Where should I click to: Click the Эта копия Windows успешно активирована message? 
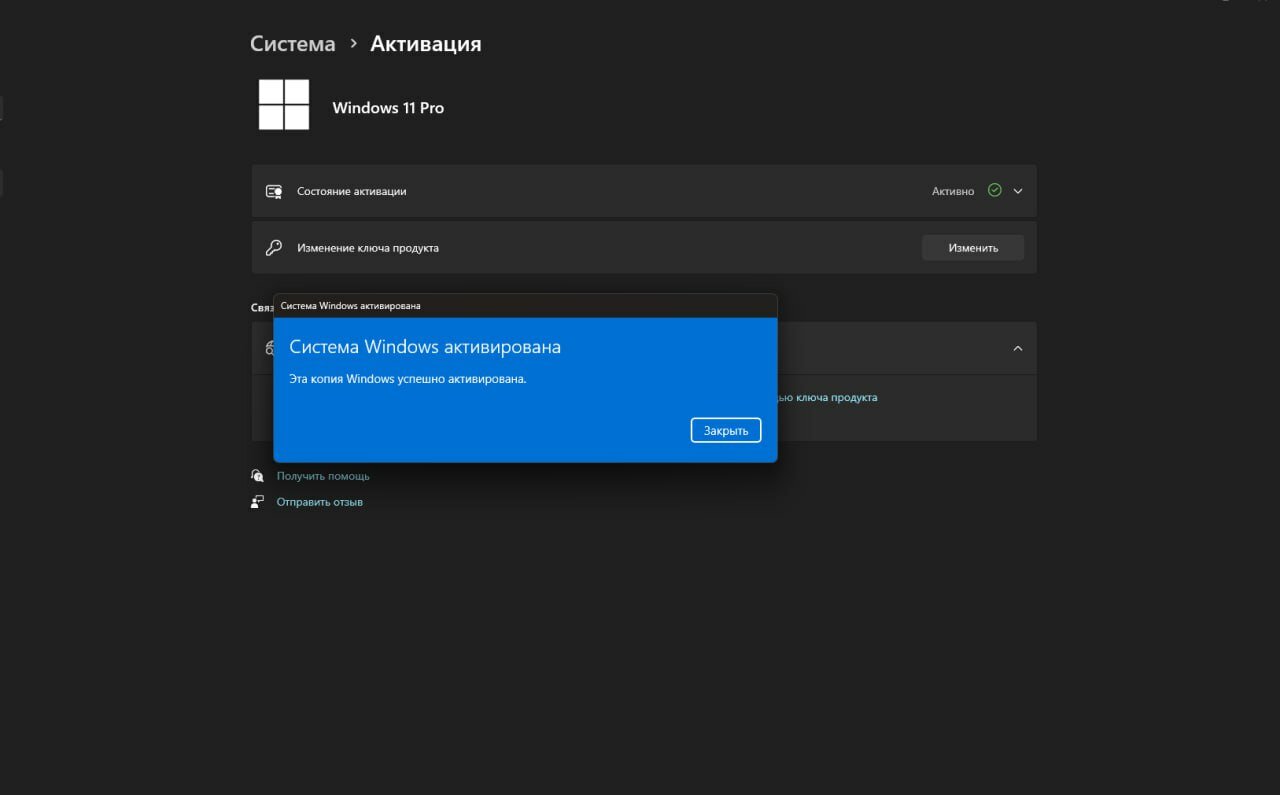click(x=408, y=380)
